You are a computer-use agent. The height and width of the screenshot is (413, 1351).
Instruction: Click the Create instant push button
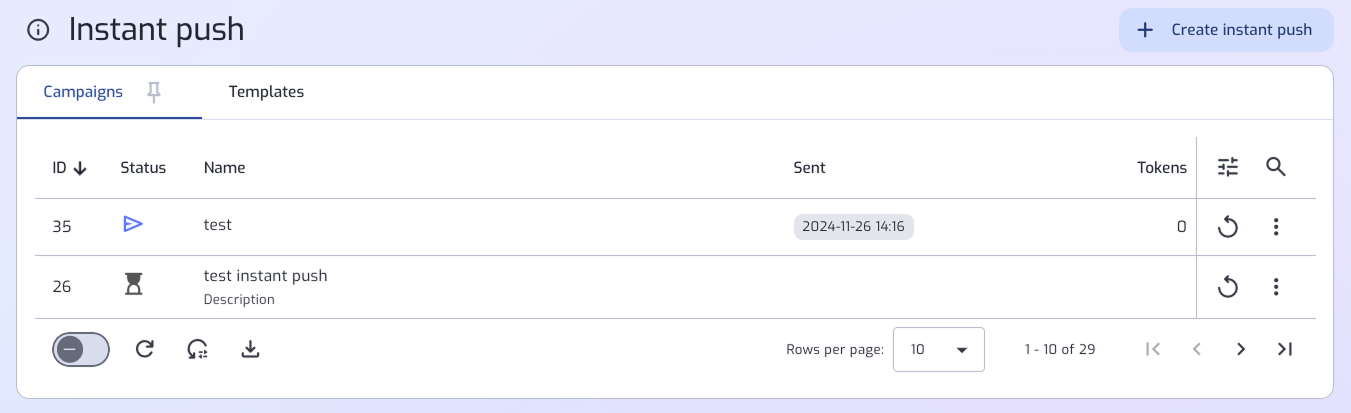tap(1226, 30)
